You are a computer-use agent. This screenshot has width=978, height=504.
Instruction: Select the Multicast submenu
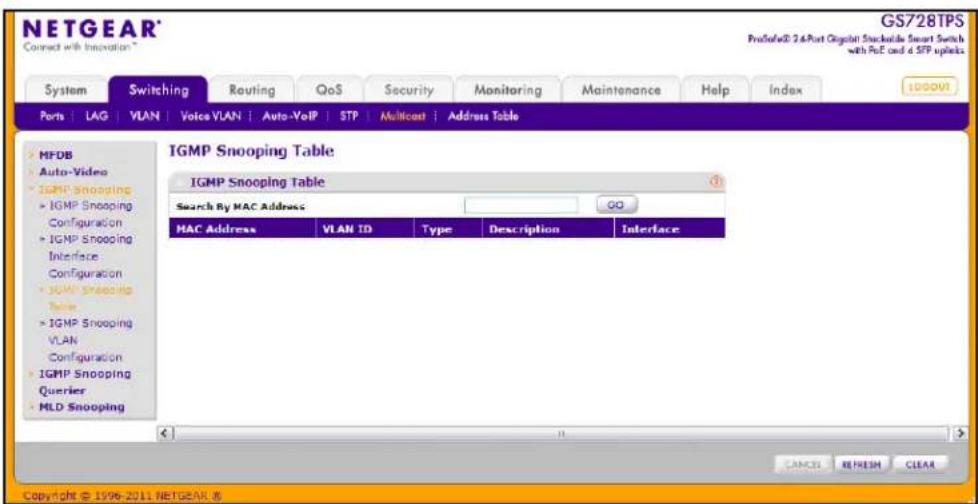402,116
